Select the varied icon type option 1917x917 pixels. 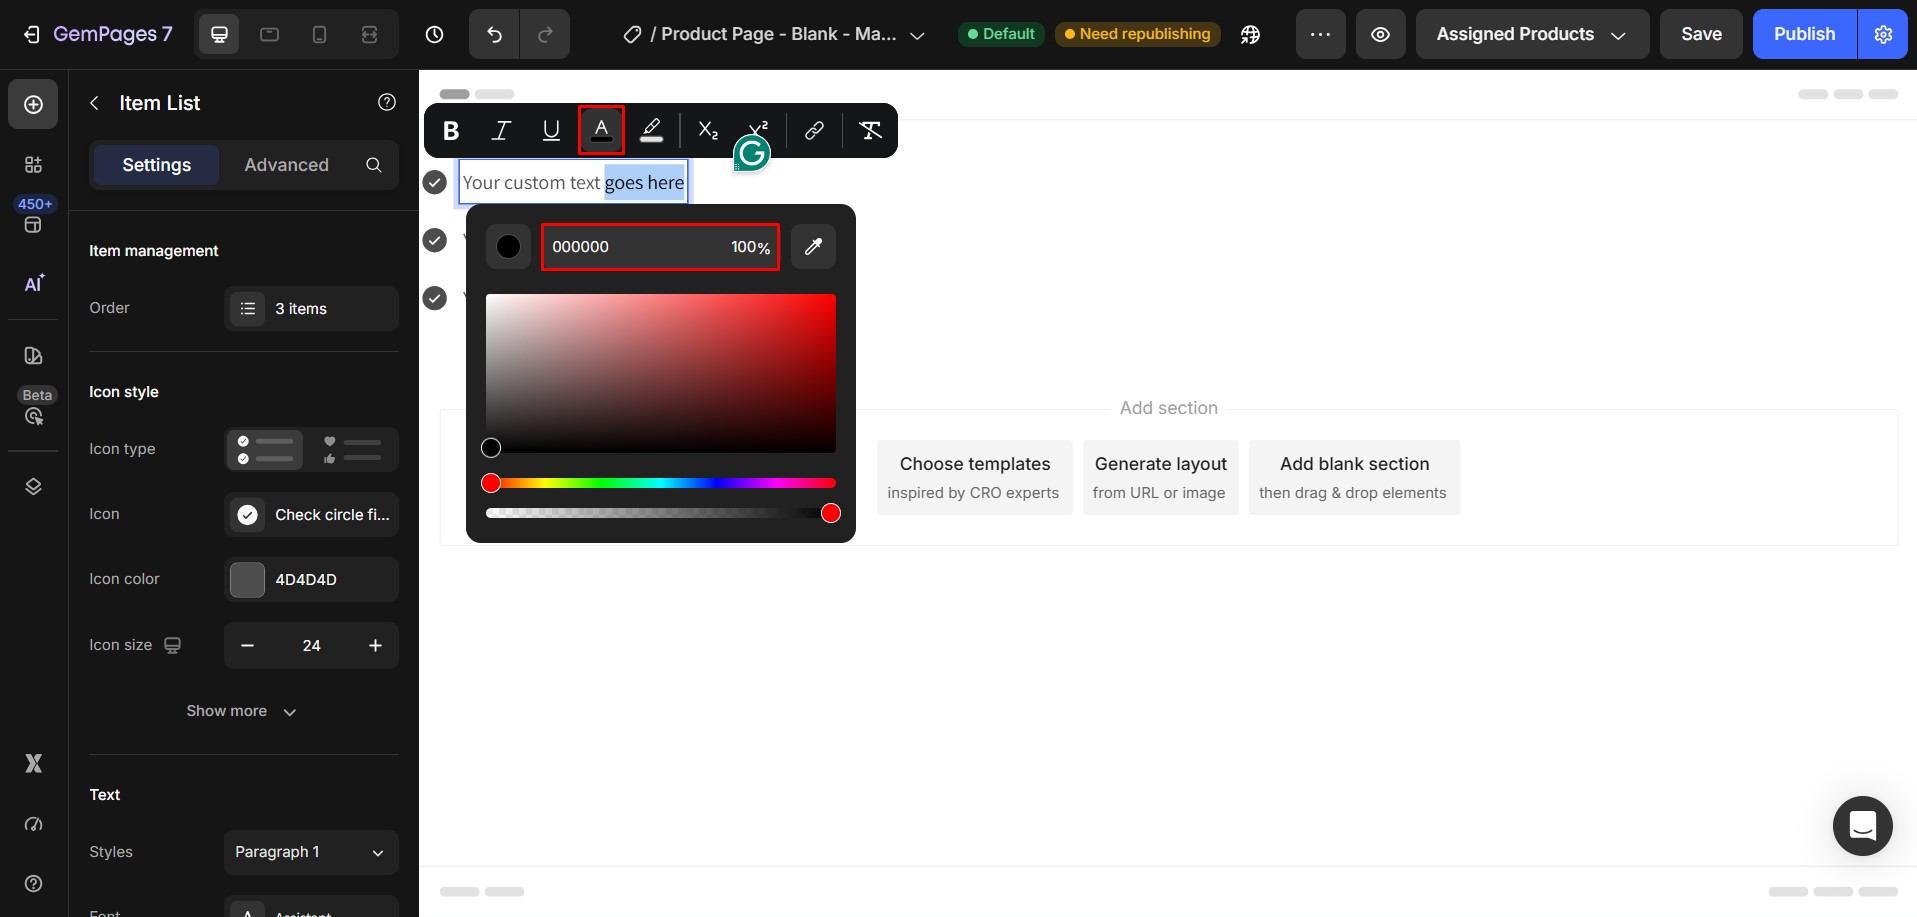click(352, 449)
